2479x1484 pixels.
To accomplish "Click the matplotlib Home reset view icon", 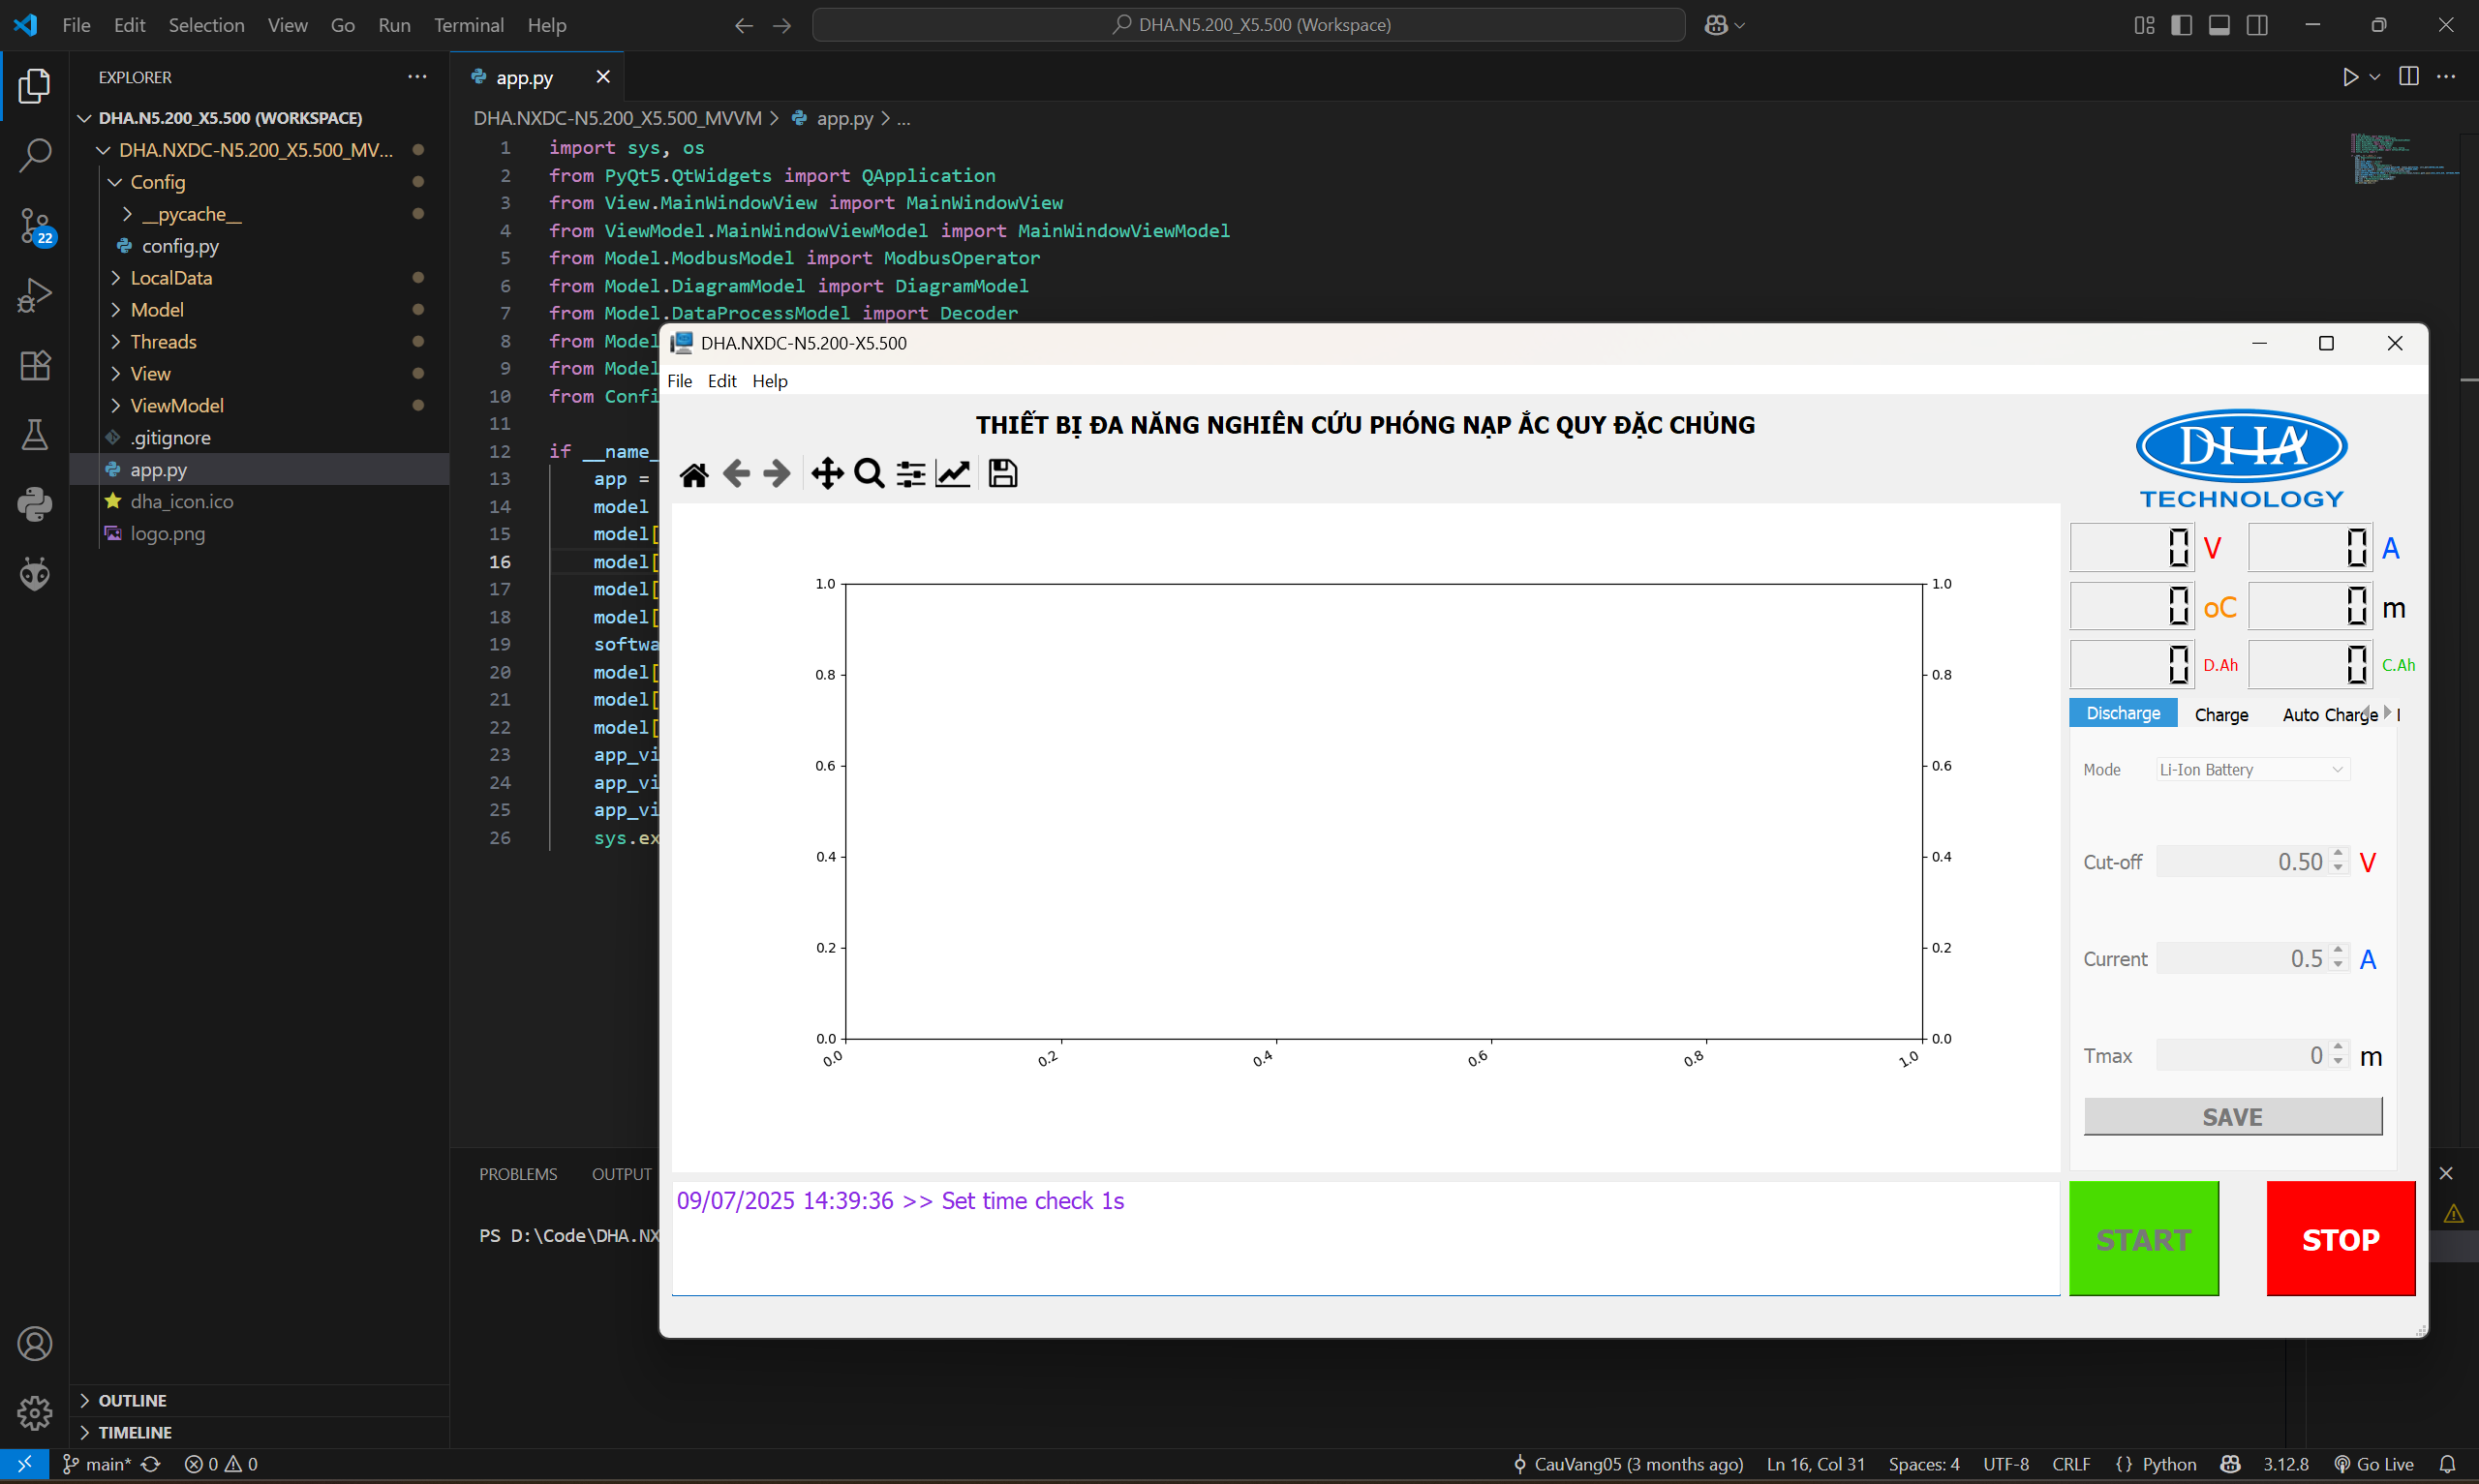I will [x=694, y=474].
